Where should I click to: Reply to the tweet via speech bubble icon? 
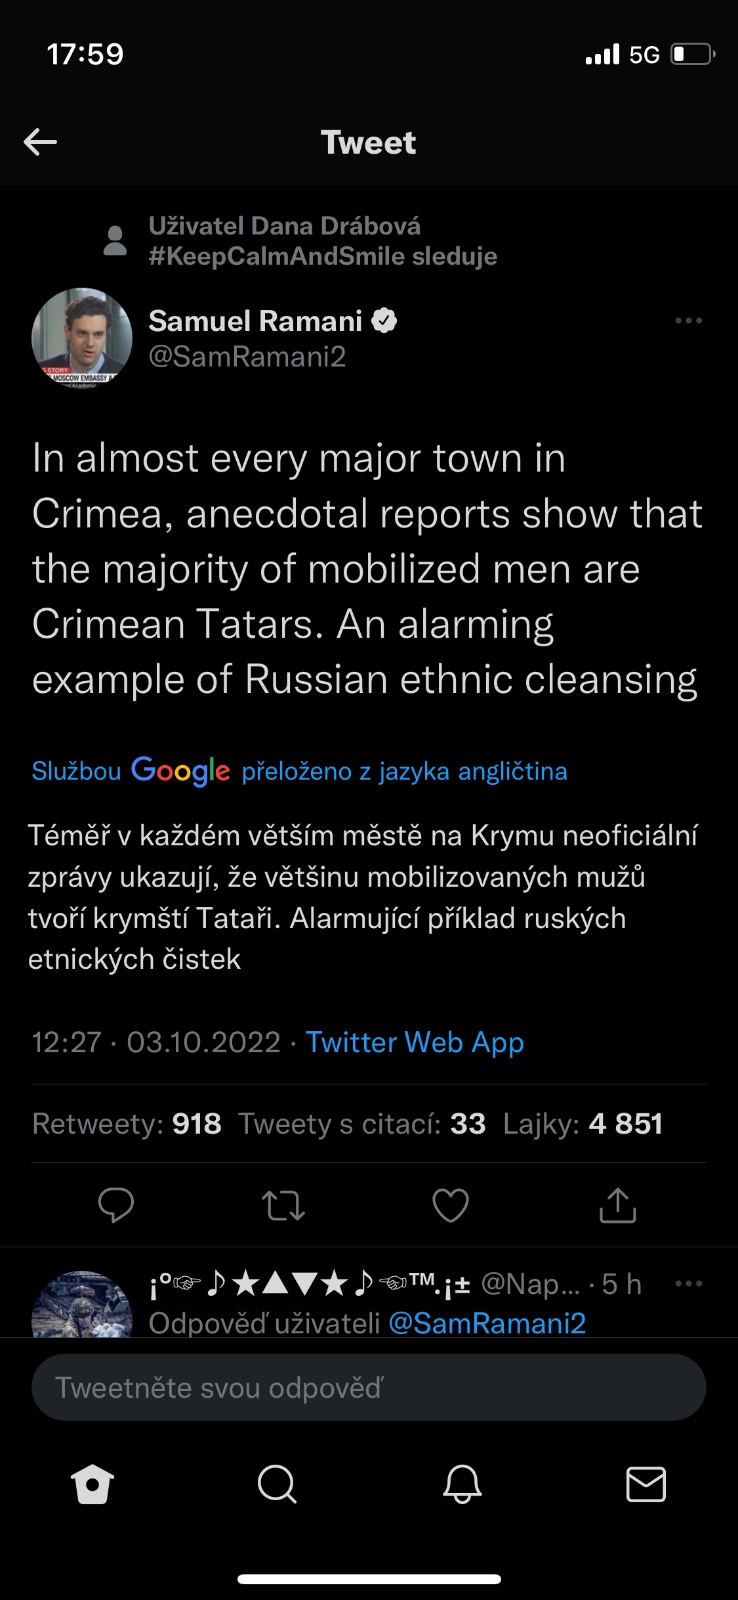point(116,1205)
